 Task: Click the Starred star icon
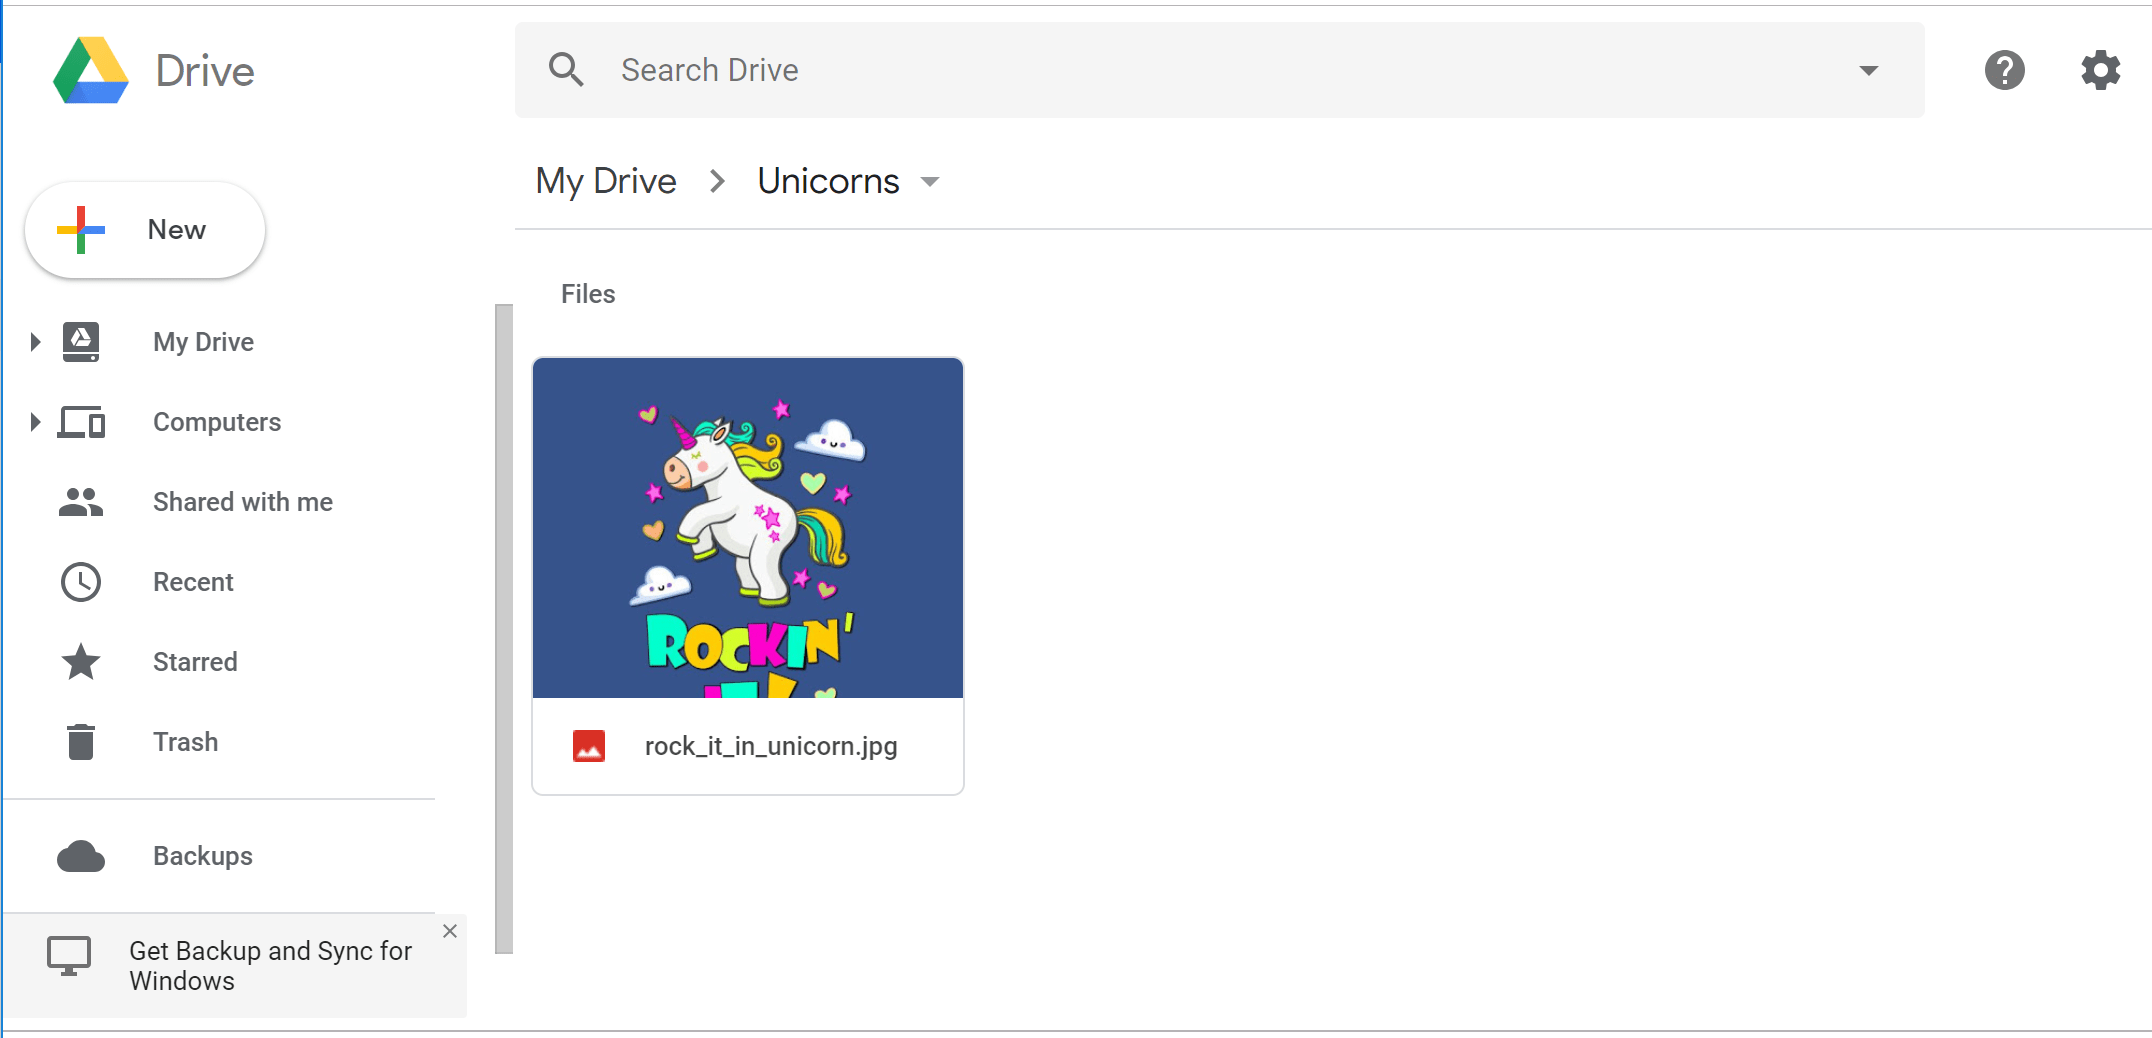81,662
